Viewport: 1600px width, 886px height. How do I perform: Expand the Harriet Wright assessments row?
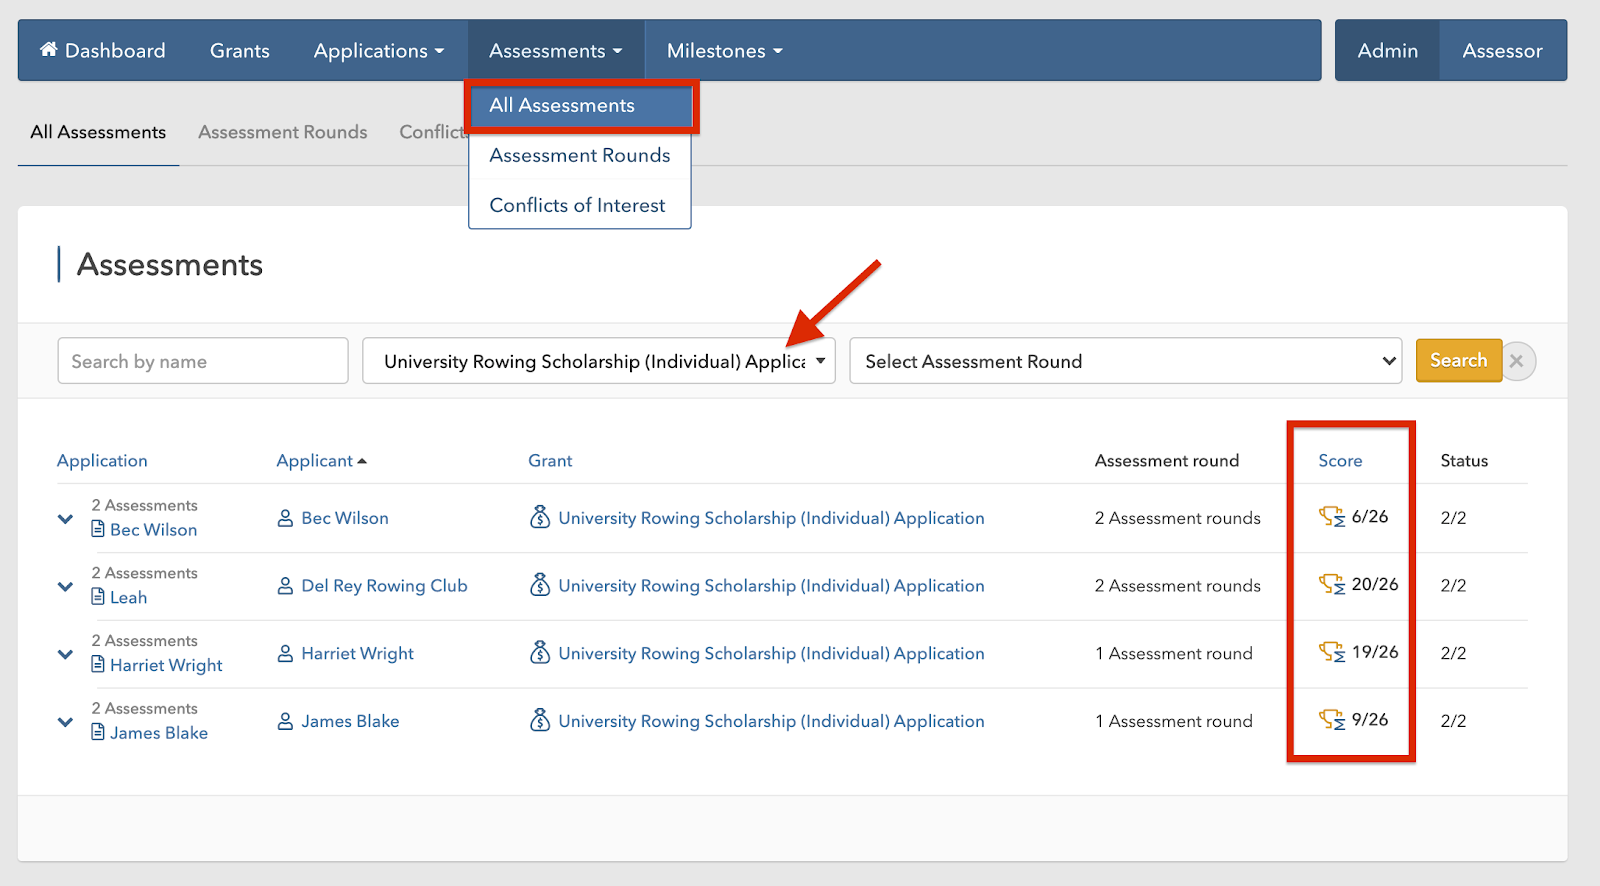tap(65, 654)
